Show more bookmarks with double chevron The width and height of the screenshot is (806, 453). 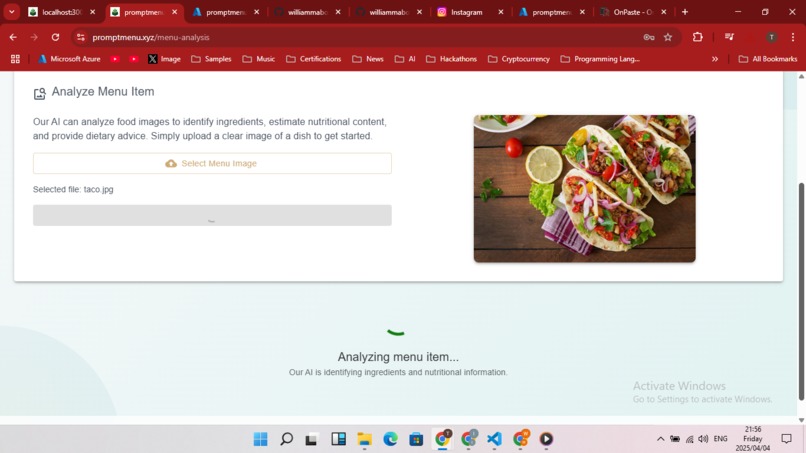click(x=715, y=59)
